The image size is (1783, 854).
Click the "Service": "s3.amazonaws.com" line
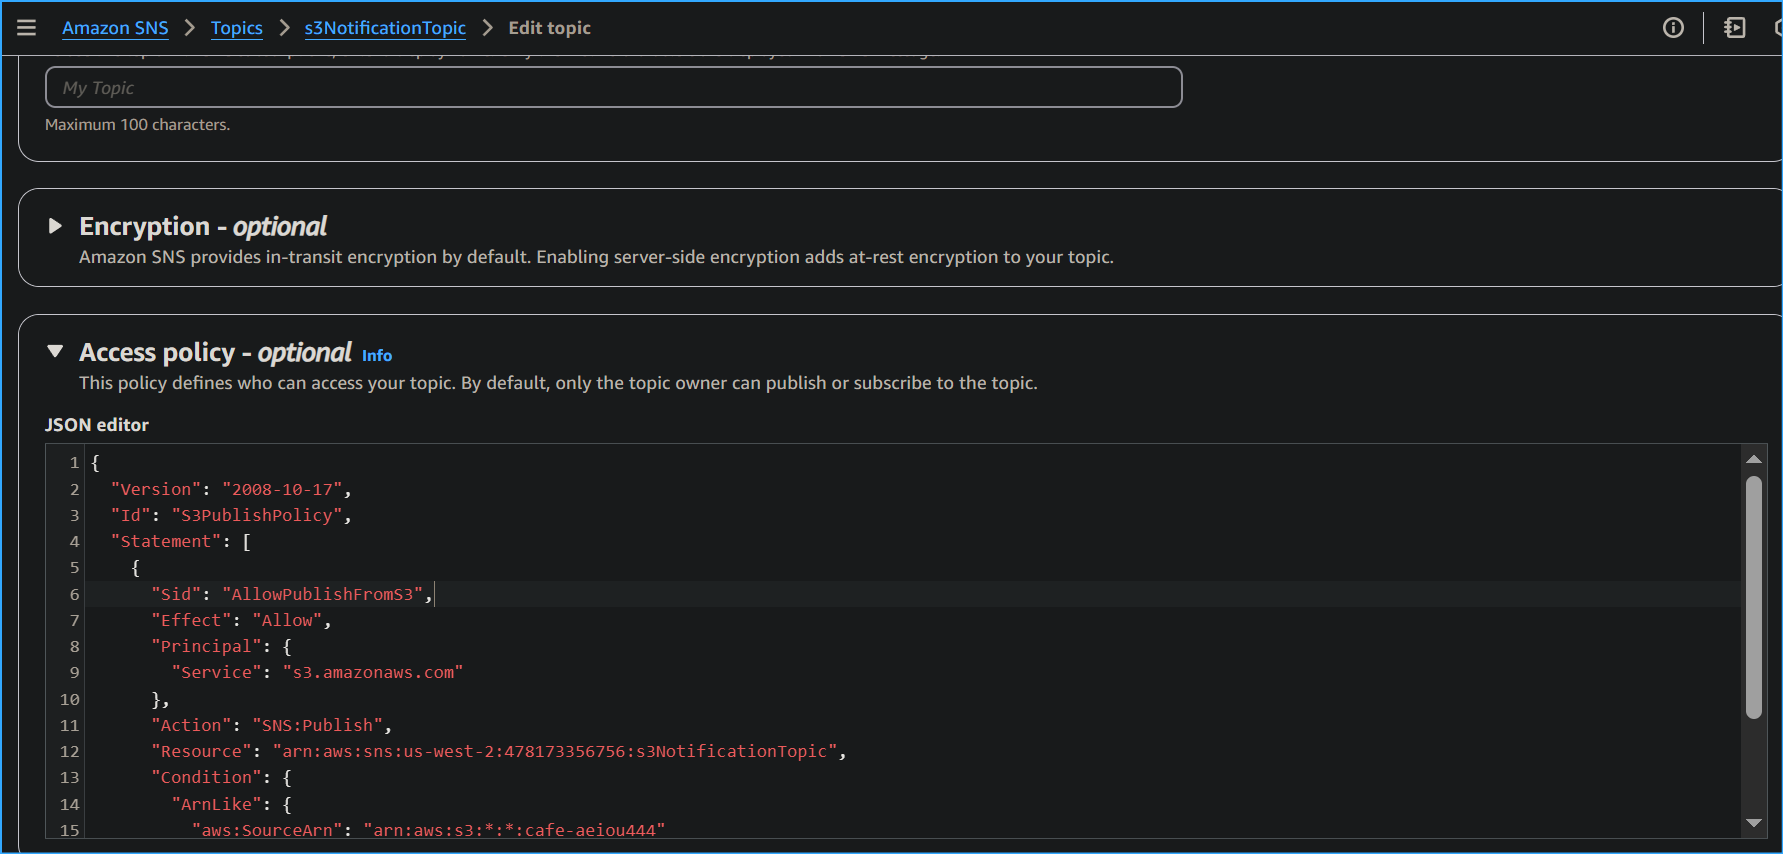coord(317,672)
